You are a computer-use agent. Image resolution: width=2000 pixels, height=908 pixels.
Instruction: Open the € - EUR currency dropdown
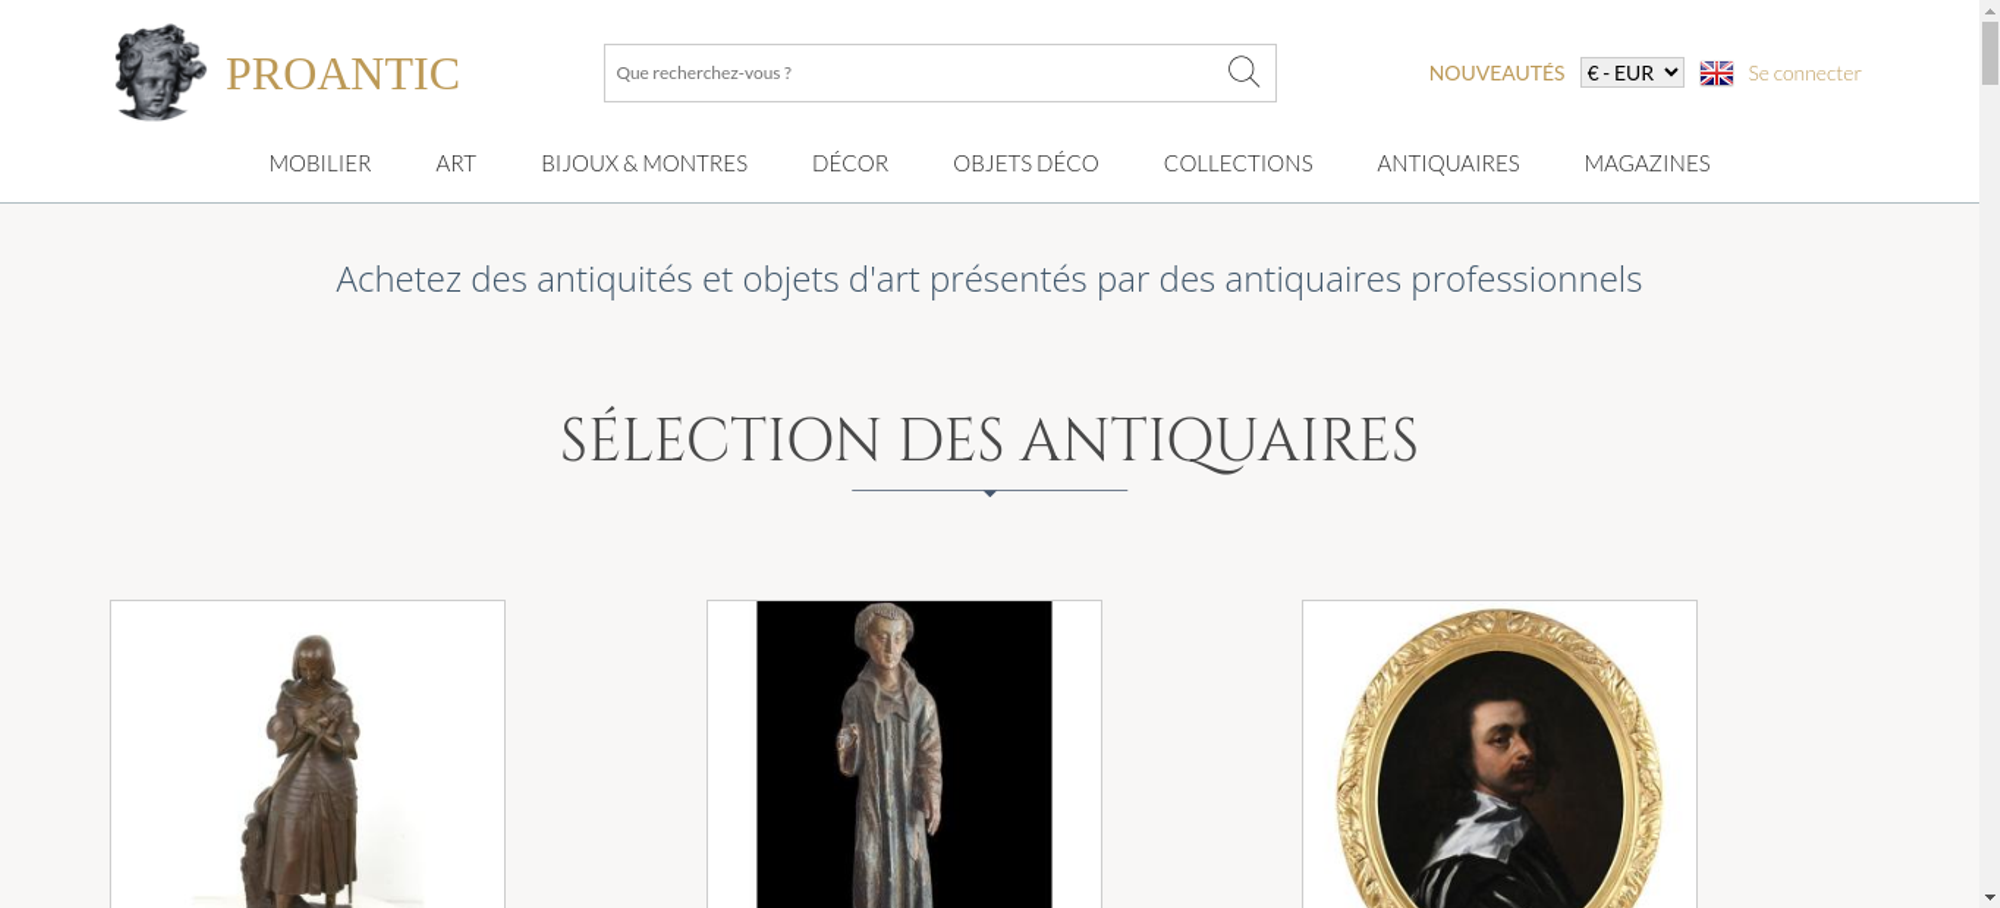(1632, 73)
